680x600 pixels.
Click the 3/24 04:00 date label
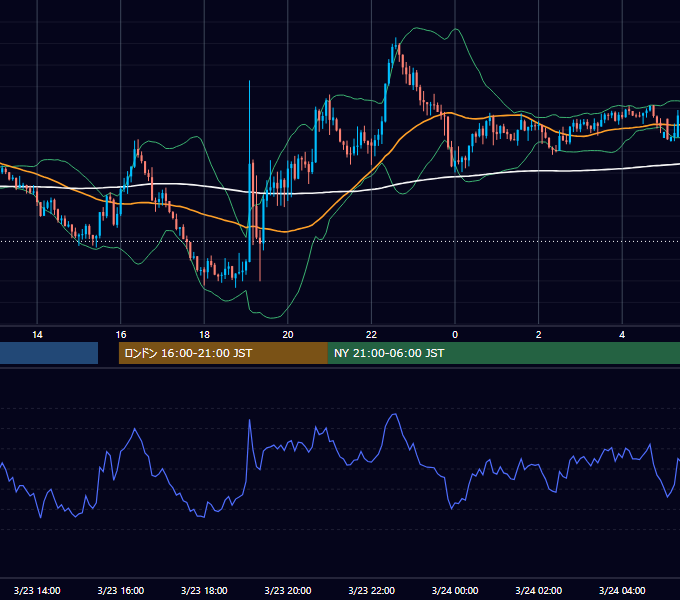click(622, 590)
